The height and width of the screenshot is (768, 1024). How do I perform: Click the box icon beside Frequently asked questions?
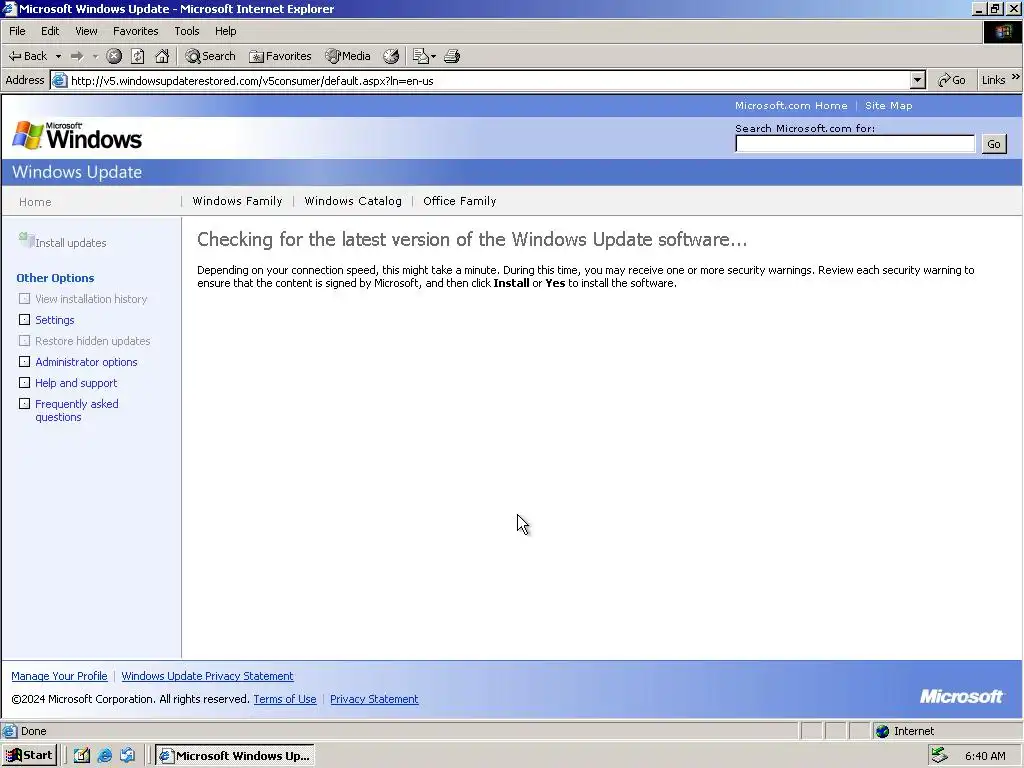tap(24, 403)
